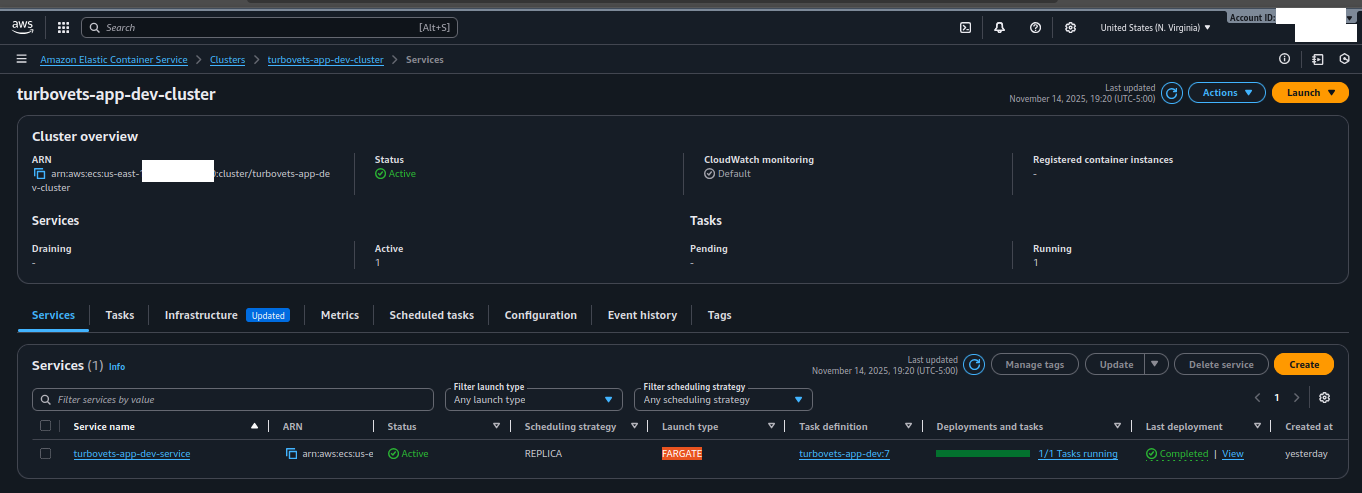Image resolution: width=1362 pixels, height=493 pixels.
Task: Sort by Service name ascending arrow
Action: tap(255, 427)
